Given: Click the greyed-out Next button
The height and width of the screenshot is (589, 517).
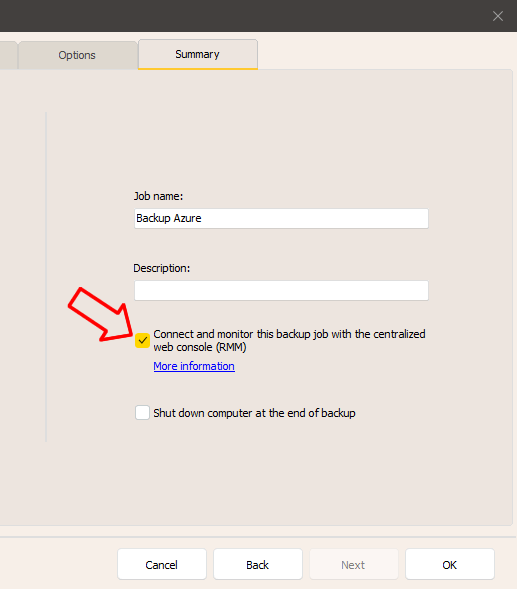Looking at the screenshot, I should 354,564.
